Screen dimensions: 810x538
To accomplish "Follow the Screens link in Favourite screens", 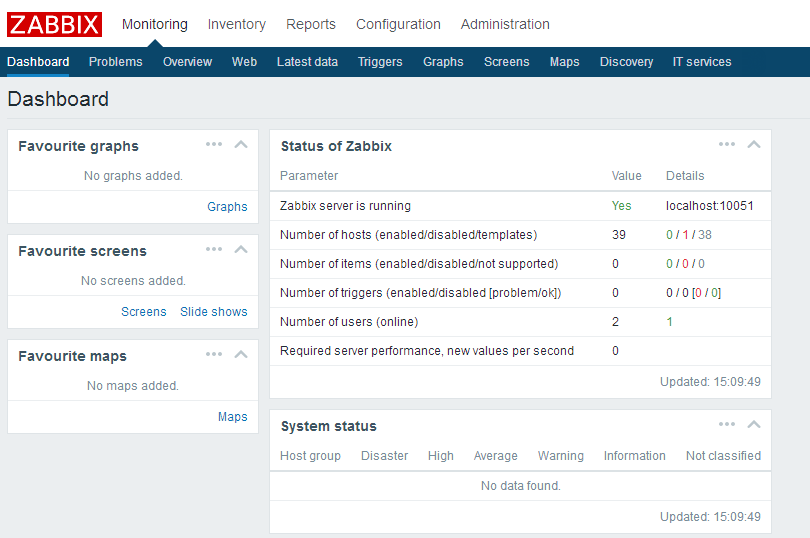I will click(x=144, y=312).
